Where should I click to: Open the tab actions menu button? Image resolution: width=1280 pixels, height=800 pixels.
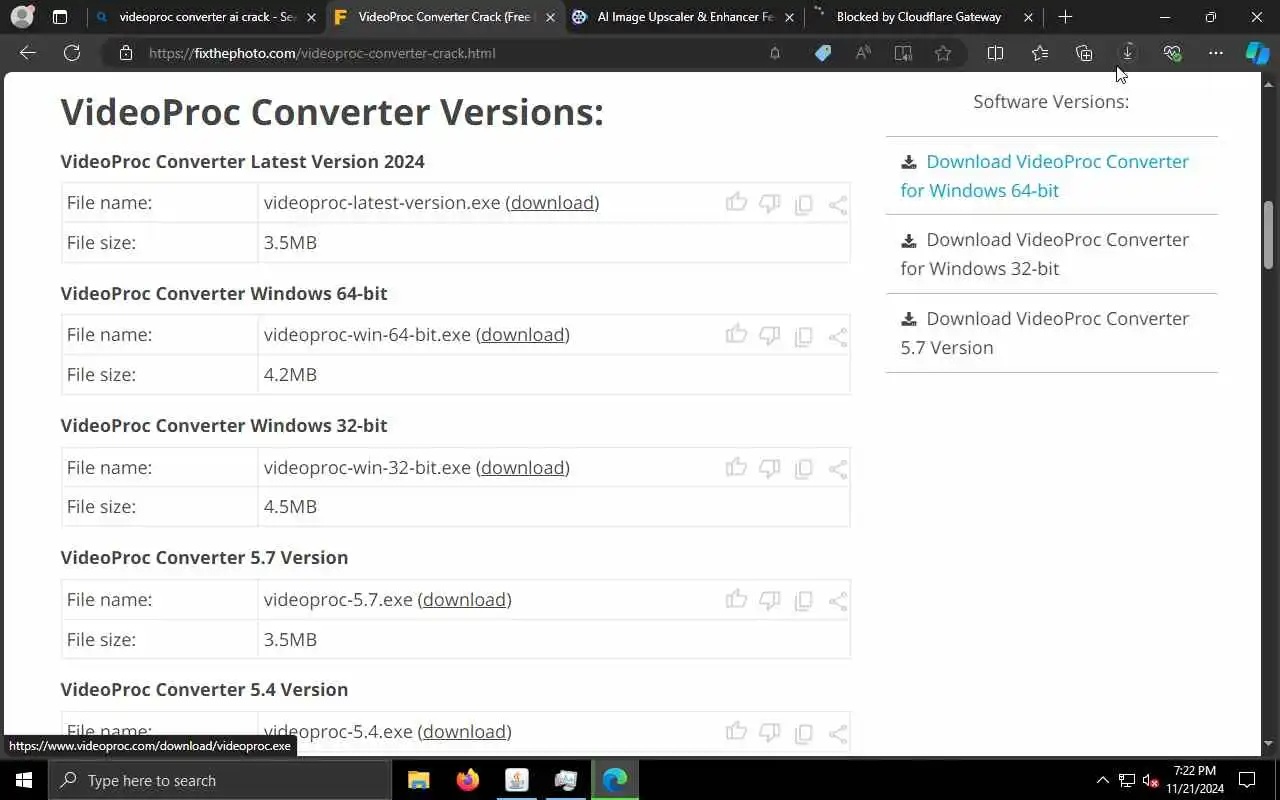coord(60,17)
